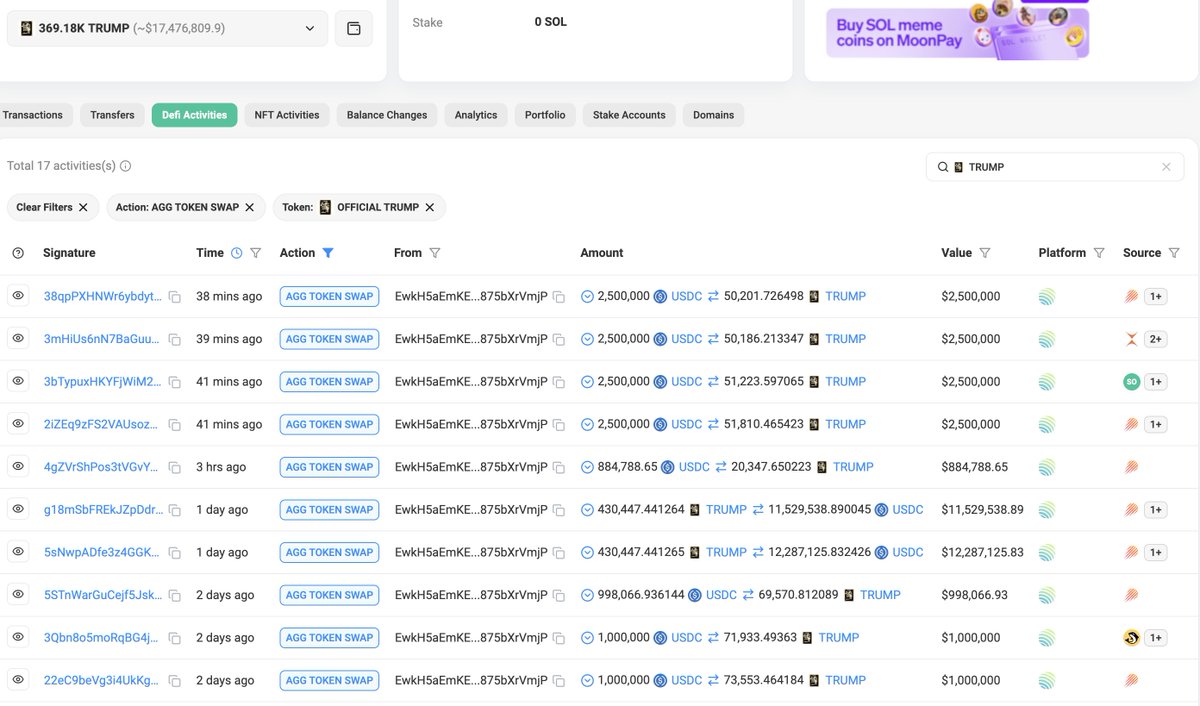Remove the Token: OFFICIAL TRUMP filter
1200x706 pixels.
429,207
